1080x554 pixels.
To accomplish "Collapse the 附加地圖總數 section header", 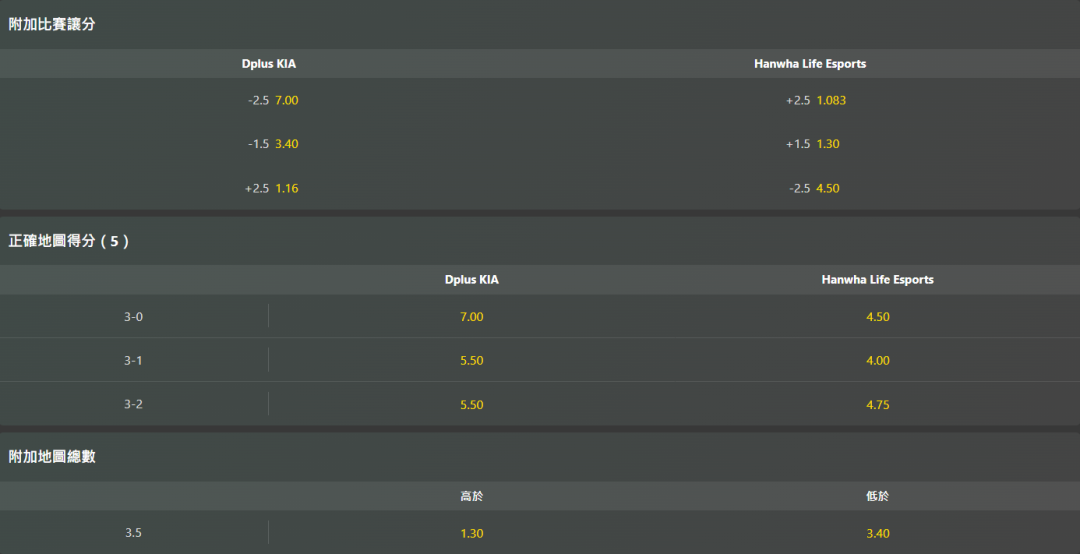I will coord(540,457).
